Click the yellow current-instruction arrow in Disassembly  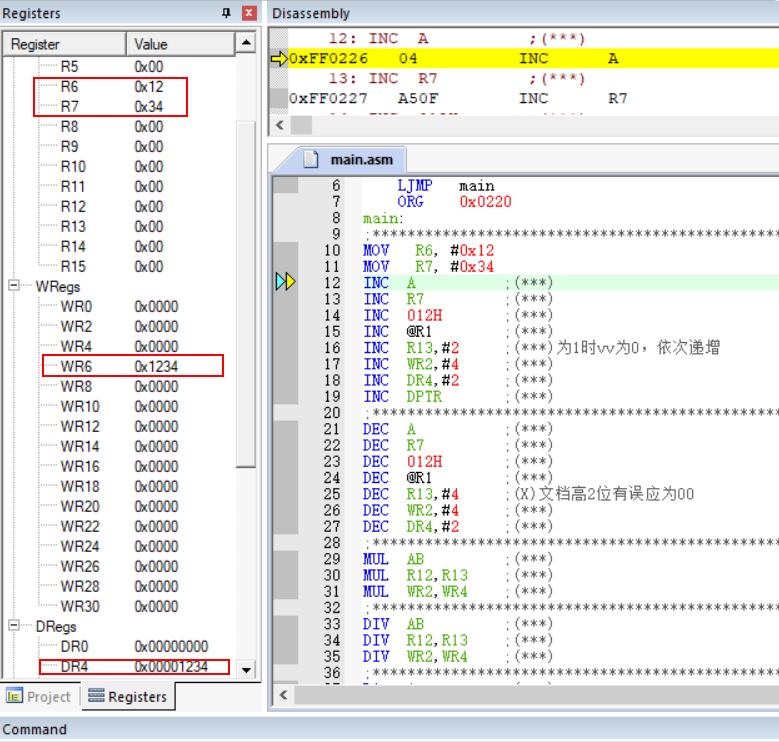(279, 59)
